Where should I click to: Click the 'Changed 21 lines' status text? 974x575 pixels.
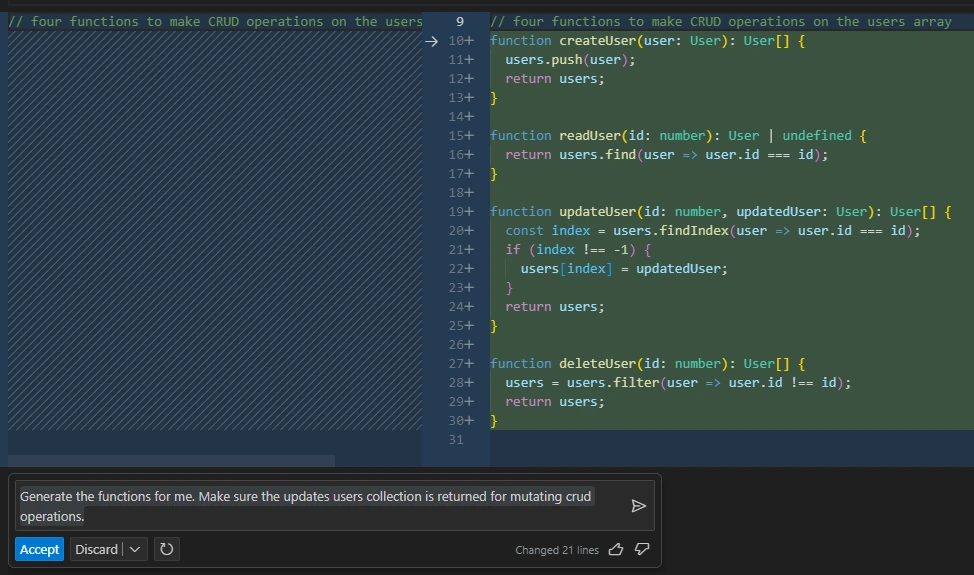pyautogui.click(x=557, y=550)
